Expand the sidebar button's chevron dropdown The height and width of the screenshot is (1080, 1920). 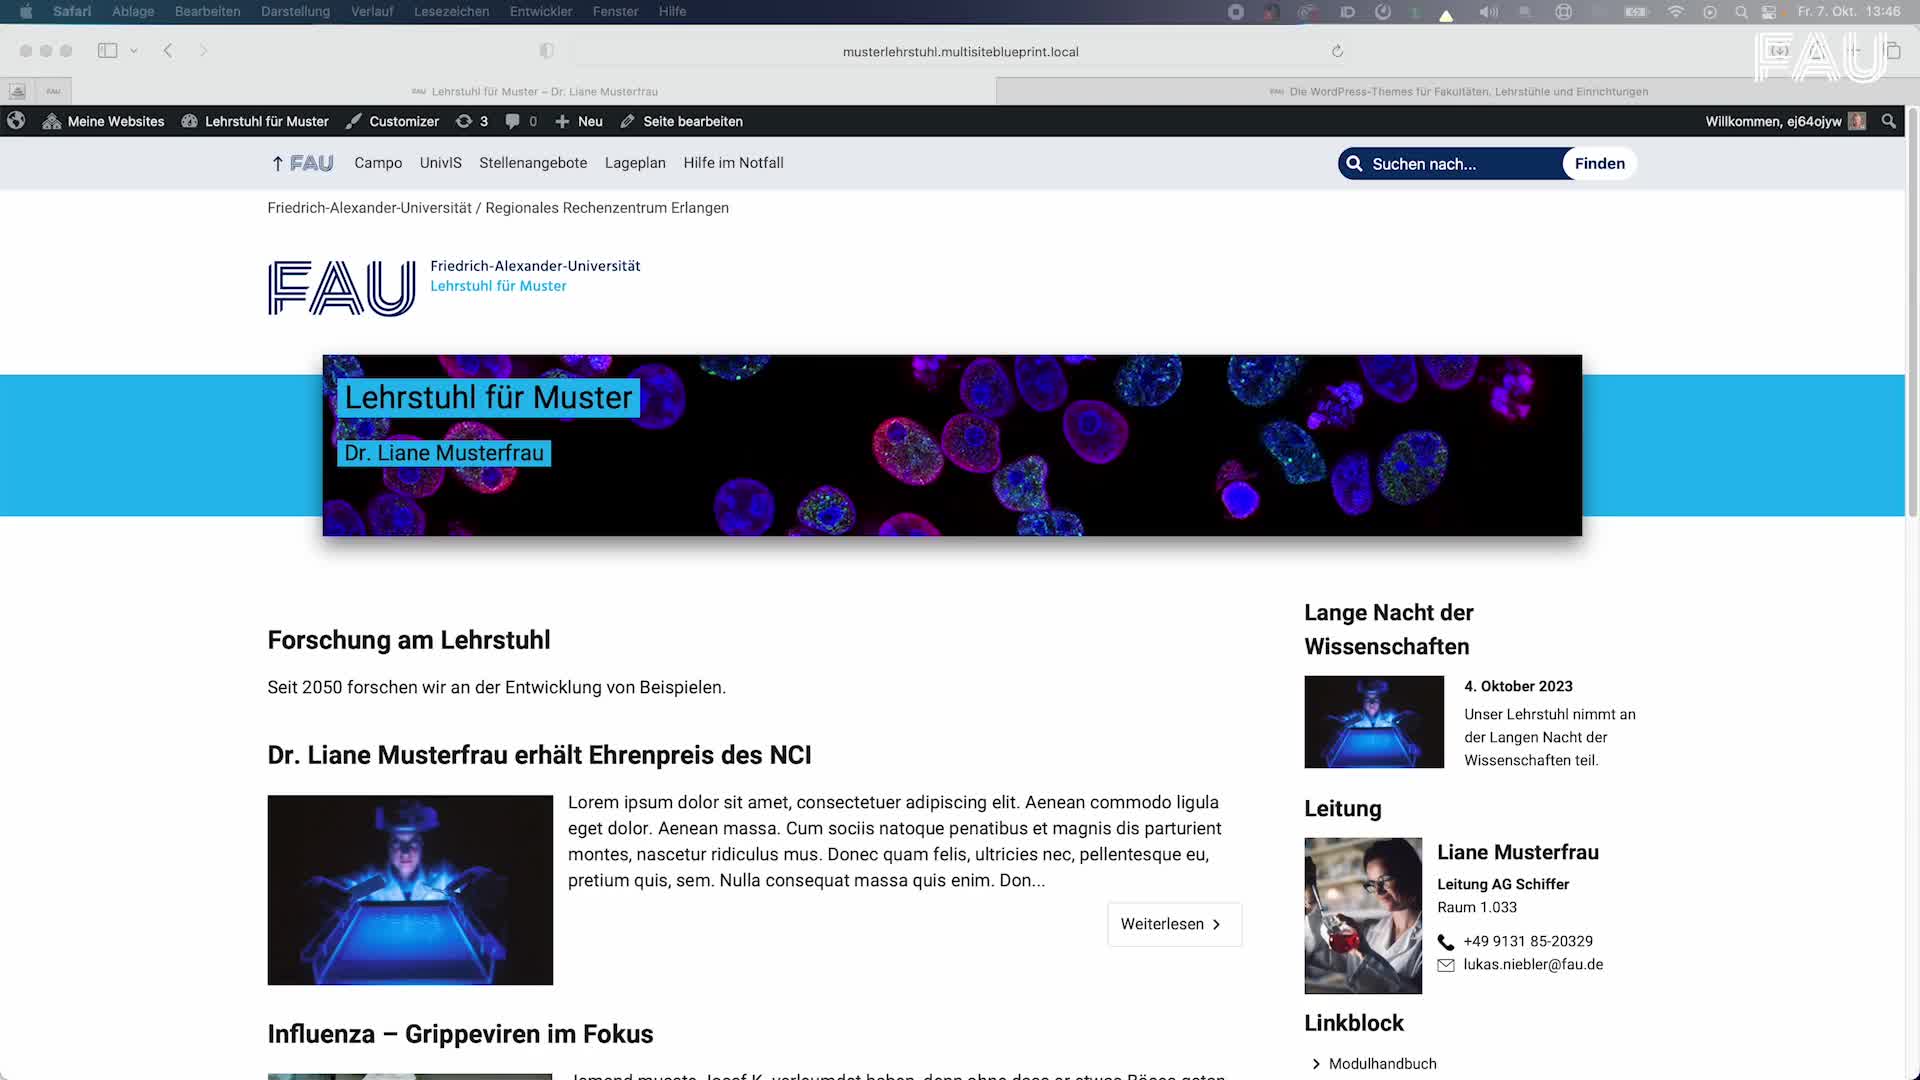(x=134, y=50)
